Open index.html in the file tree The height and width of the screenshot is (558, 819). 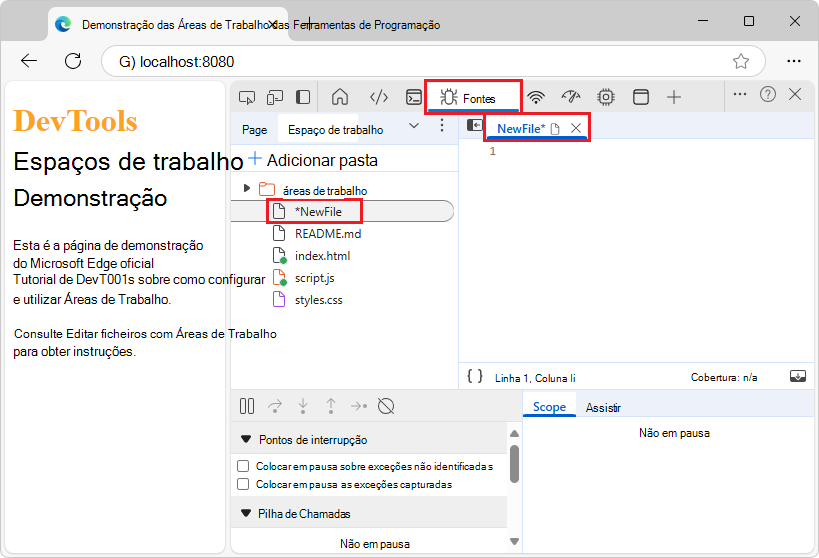[x=322, y=255]
